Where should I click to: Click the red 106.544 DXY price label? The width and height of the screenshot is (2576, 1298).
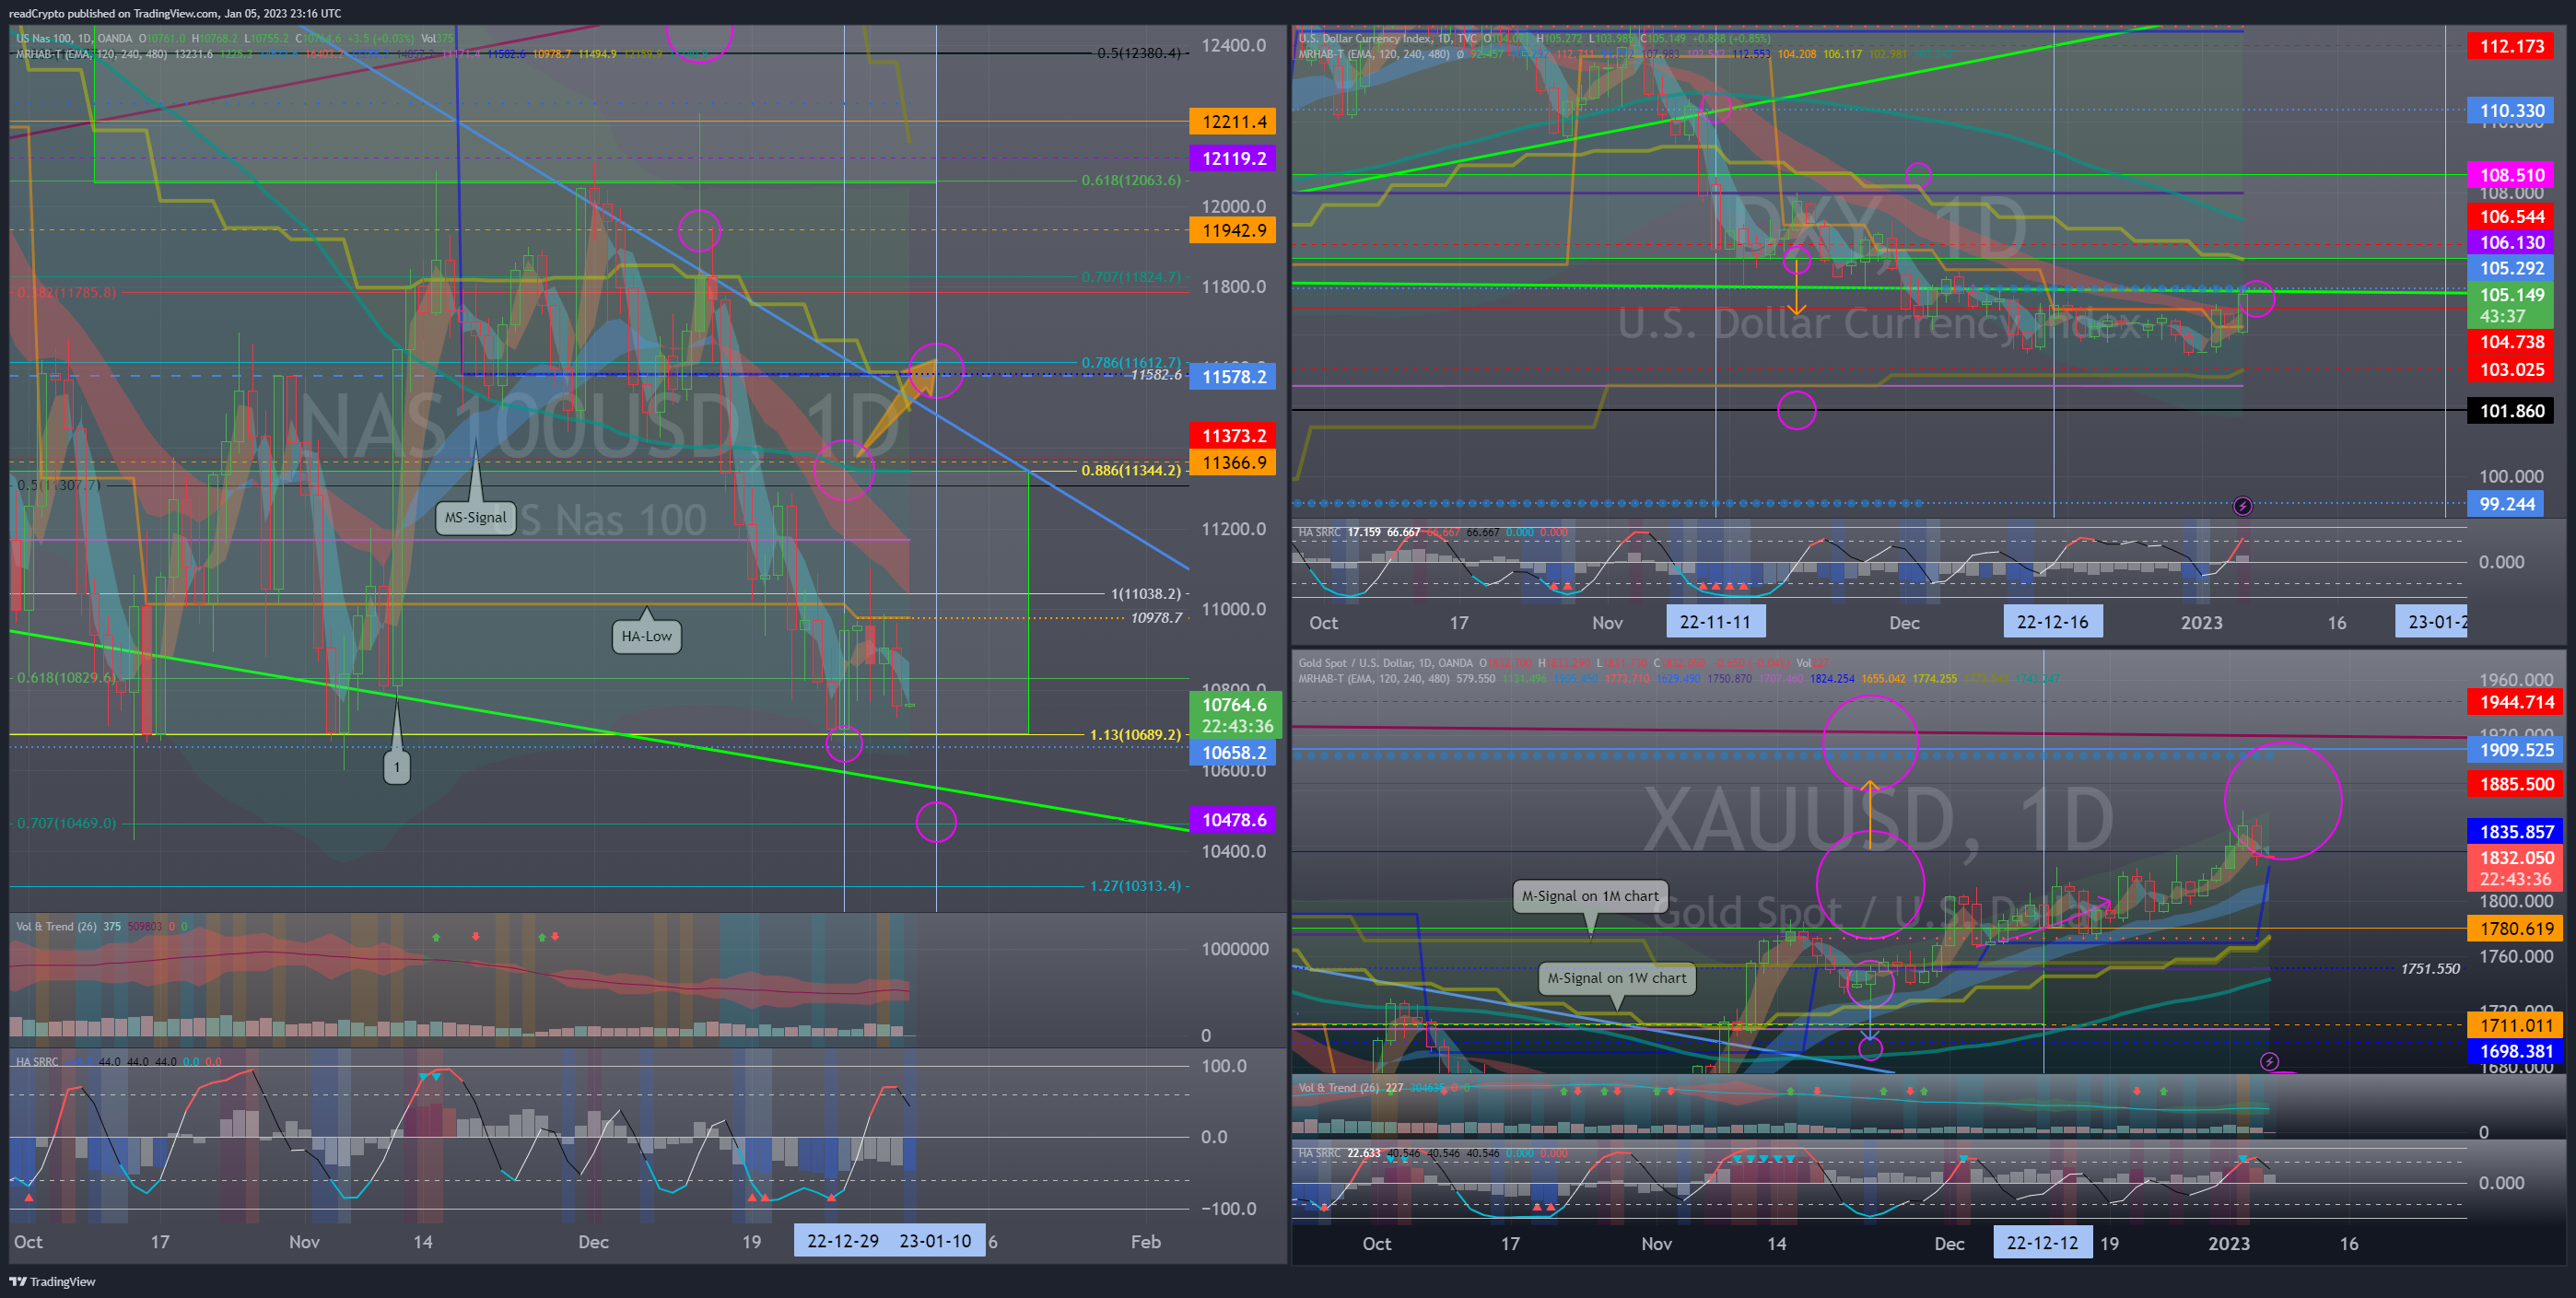[2511, 217]
